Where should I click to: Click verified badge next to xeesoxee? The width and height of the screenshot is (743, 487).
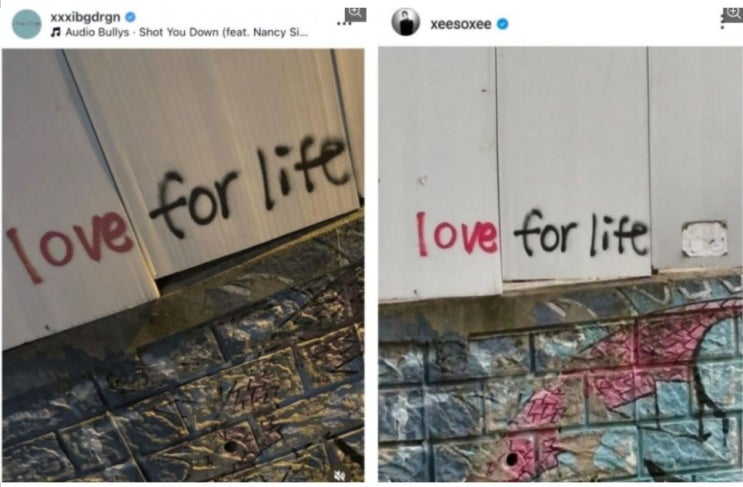tap(502, 24)
